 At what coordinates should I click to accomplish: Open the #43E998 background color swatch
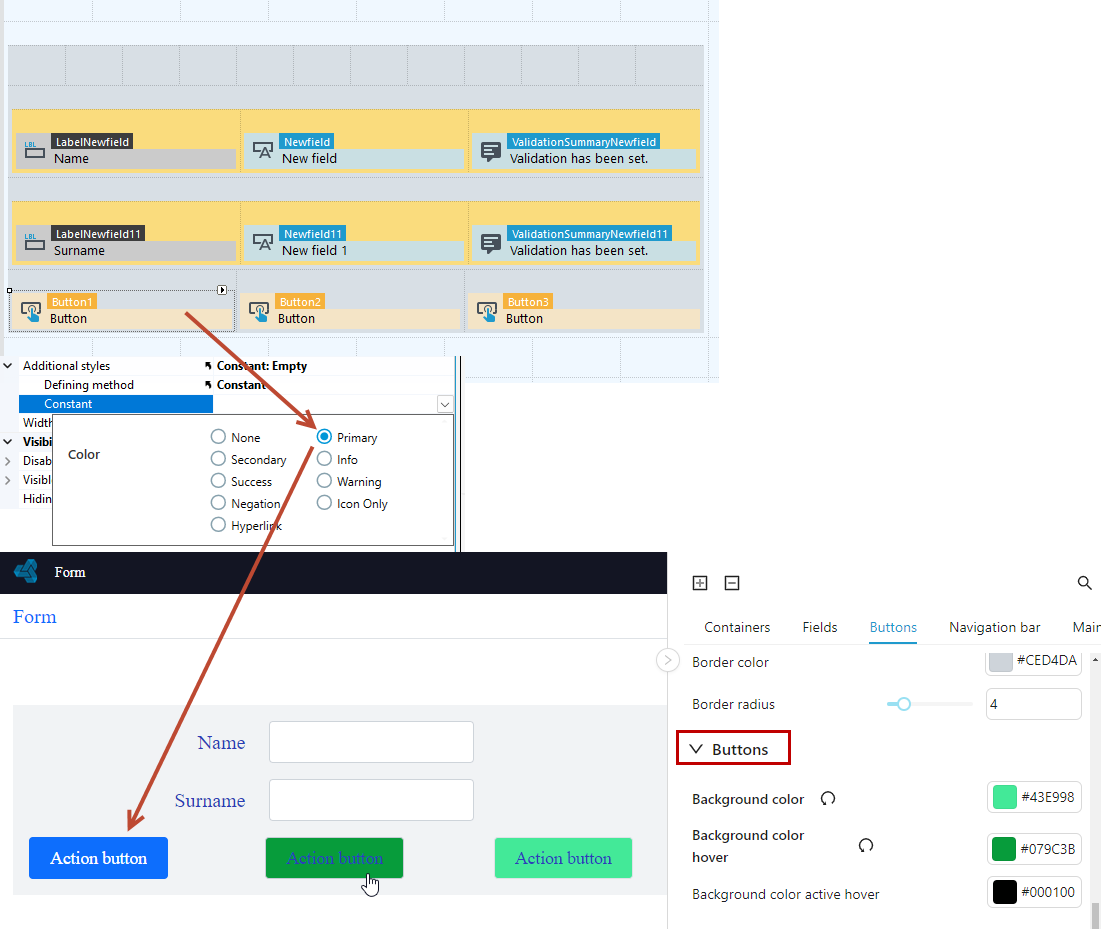click(x=1004, y=798)
